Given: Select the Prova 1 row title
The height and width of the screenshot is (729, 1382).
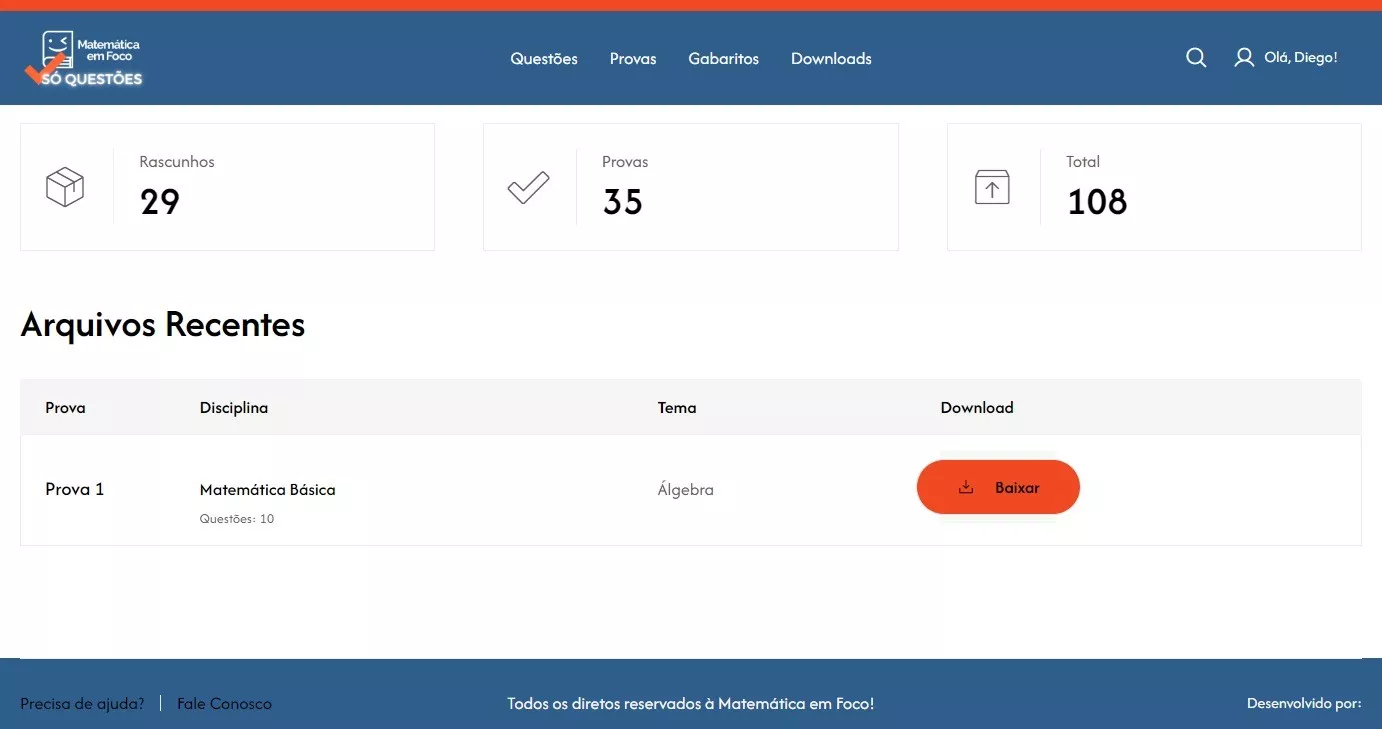Looking at the screenshot, I should [x=75, y=489].
